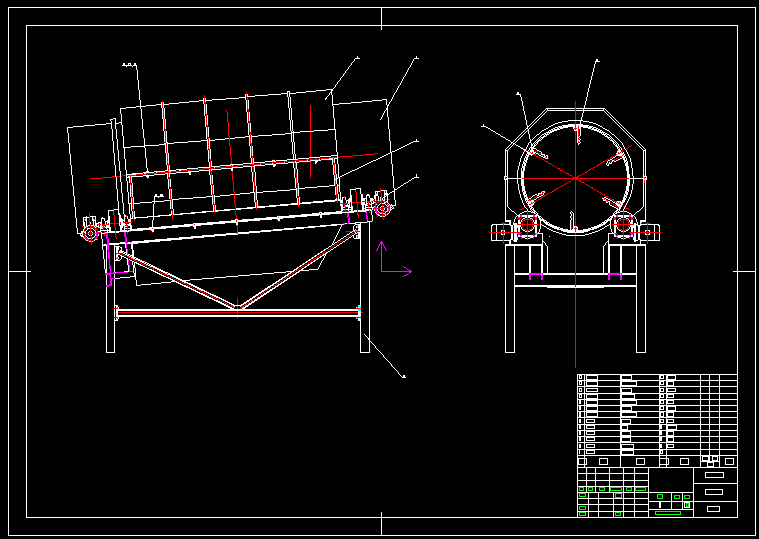Select the left leg of the side-view frame
Viewport: 759px width, 539px height.
110,298
